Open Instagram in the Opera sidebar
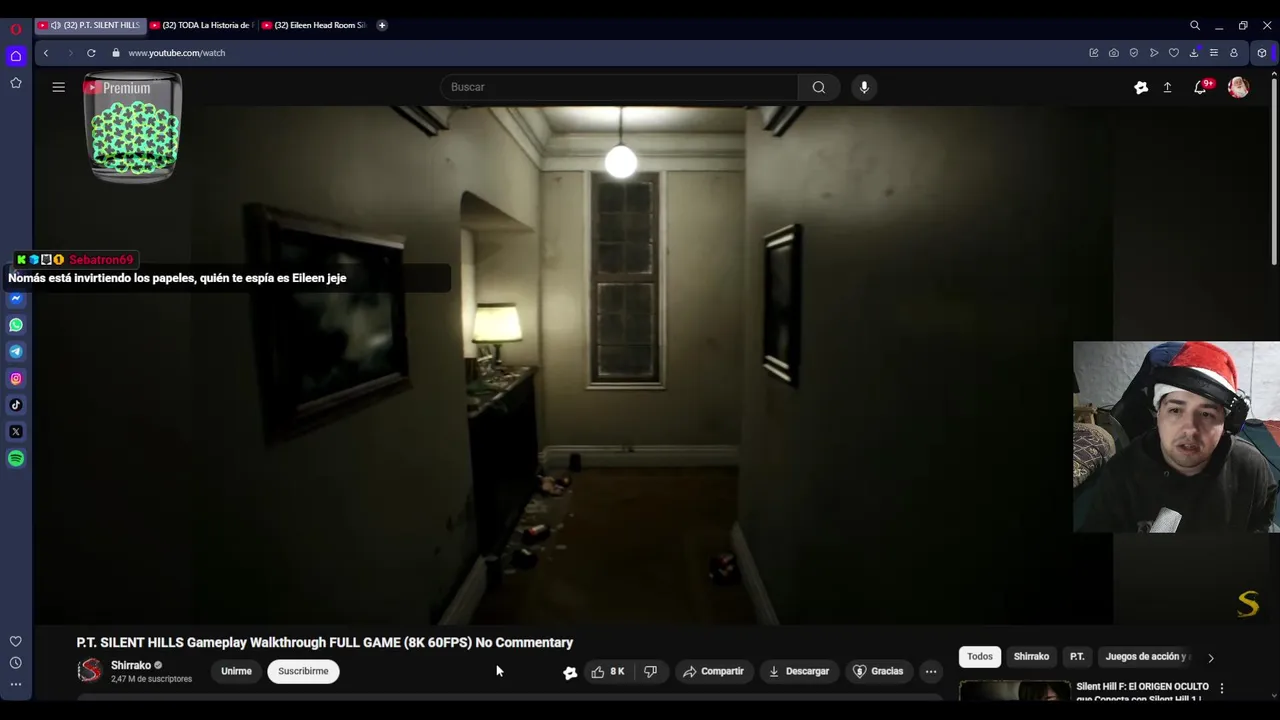The width and height of the screenshot is (1280, 720). (16, 378)
